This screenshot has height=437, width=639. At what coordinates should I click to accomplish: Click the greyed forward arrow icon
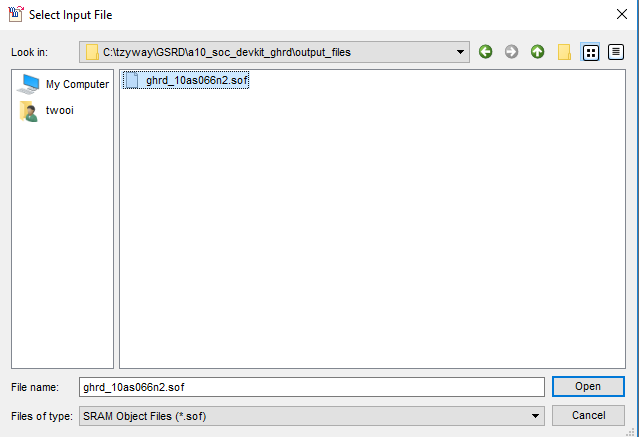click(511, 52)
